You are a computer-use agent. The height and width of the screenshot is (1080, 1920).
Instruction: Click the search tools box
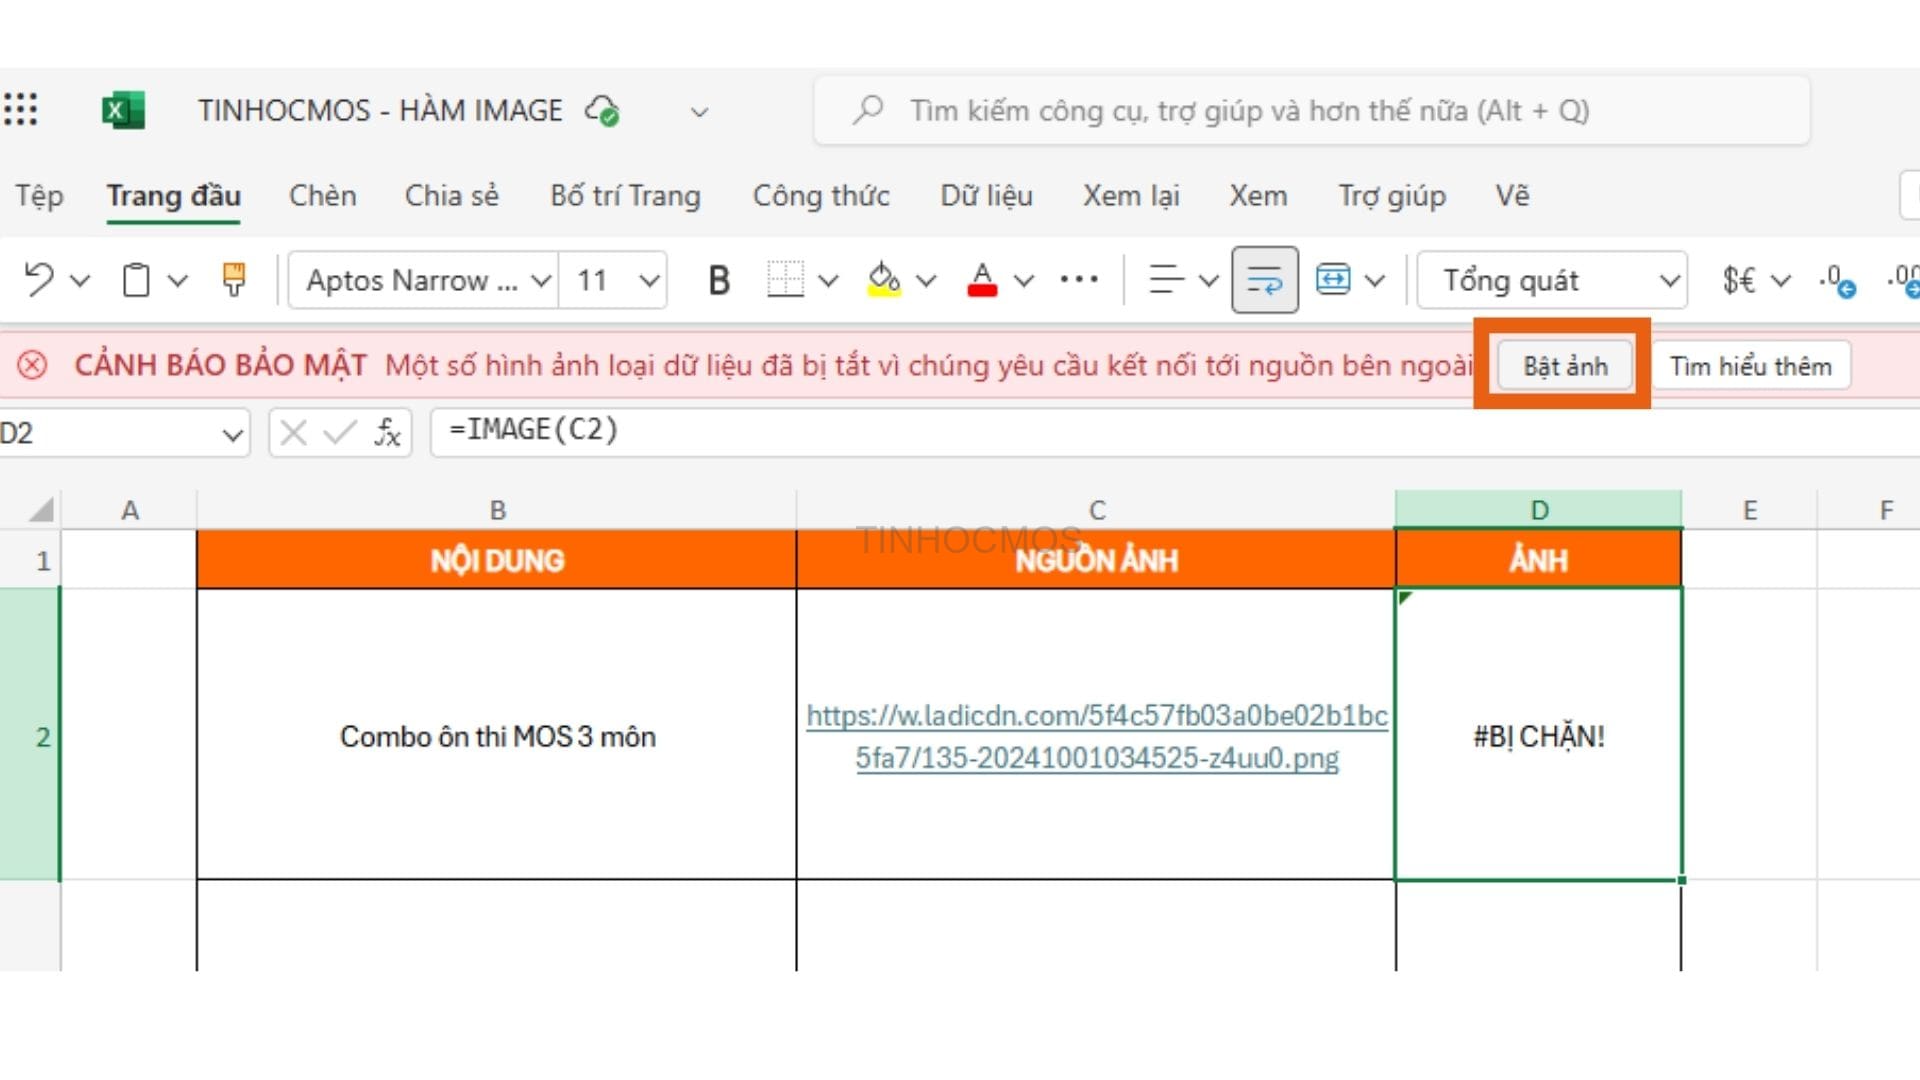[x=1311, y=110]
